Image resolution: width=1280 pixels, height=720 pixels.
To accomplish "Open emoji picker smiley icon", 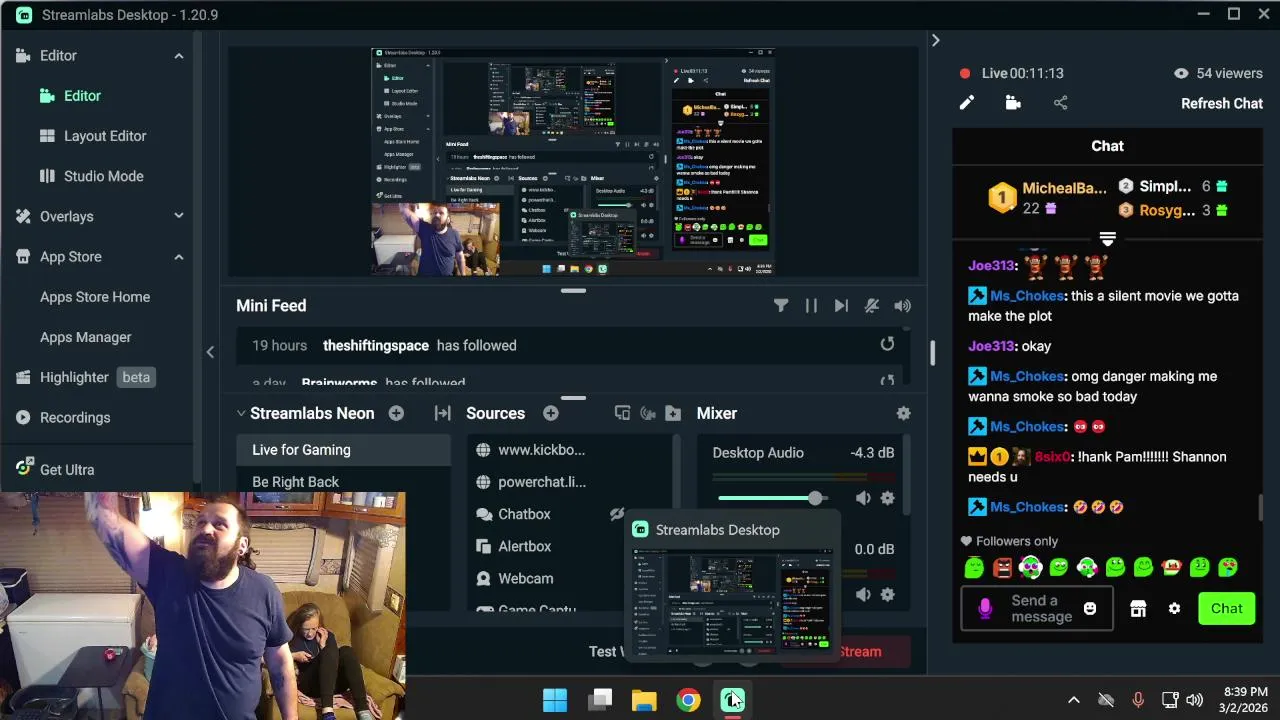I will tap(1090, 609).
